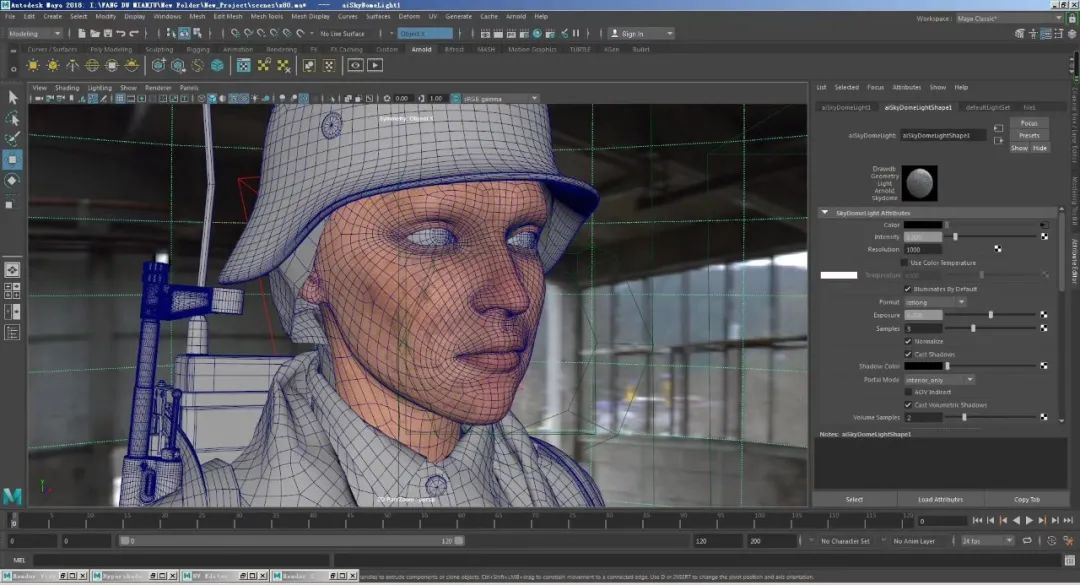This screenshot has width=1080, height=585.
Task: Click the Arnold Skydome Light shelf icon
Action: coord(92,65)
